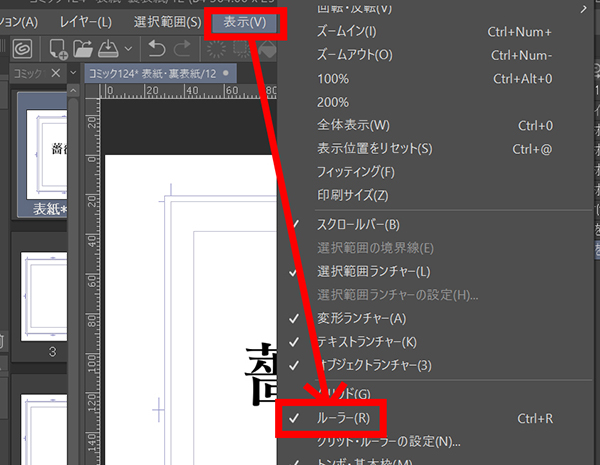The width and height of the screenshot is (600, 465).
Task: Close the コミック page manager tab
Action: pyautogui.click(x=57, y=74)
